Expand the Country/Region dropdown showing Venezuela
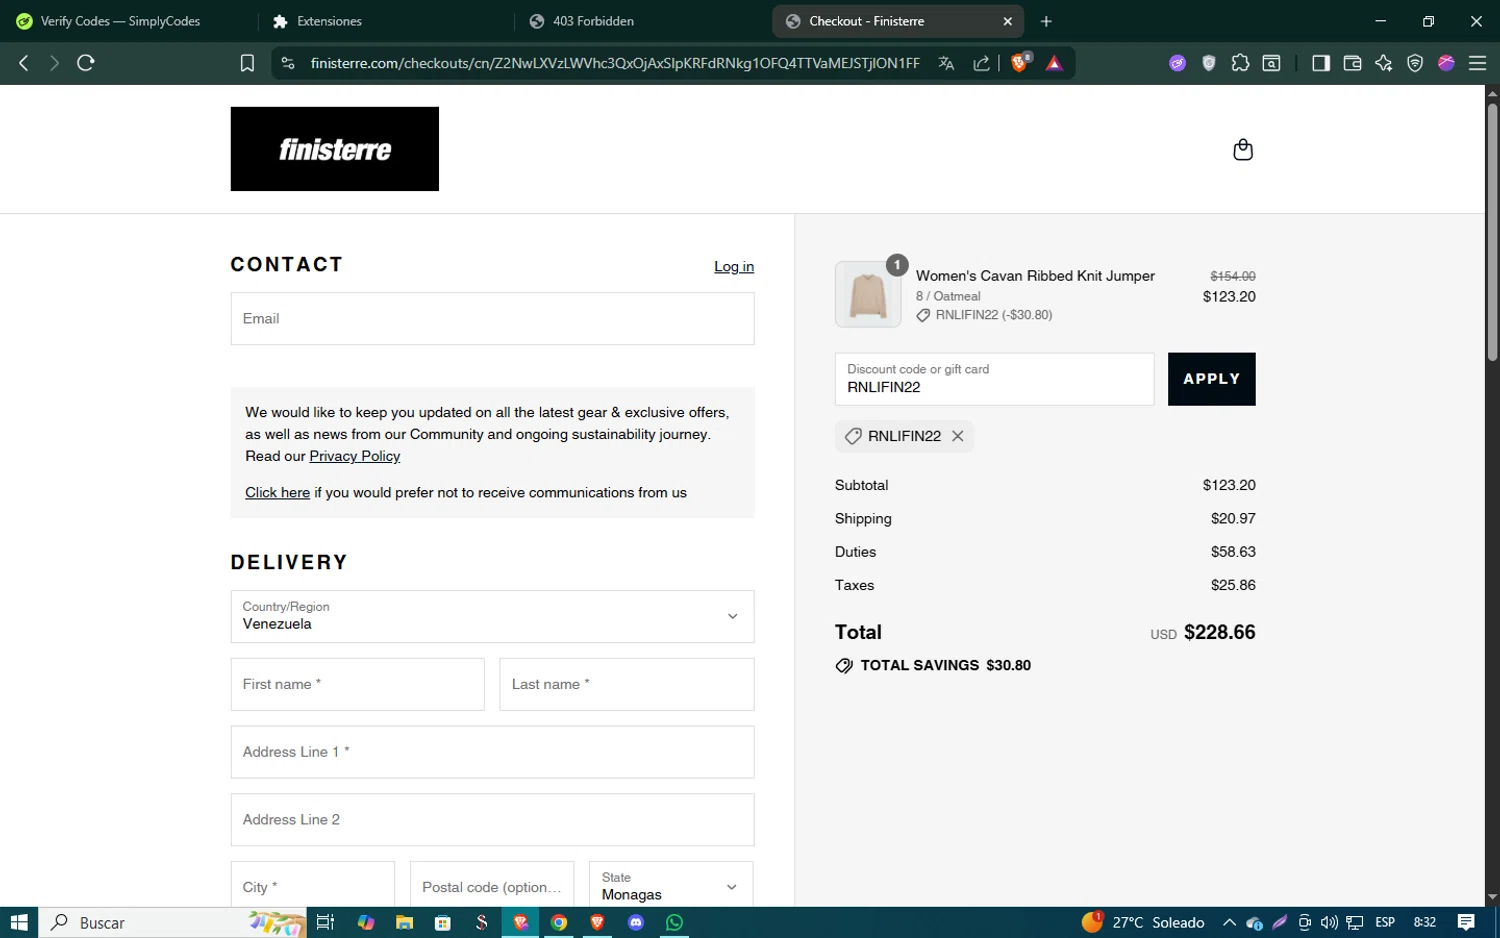1500x938 pixels. pyautogui.click(x=492, y=616)
